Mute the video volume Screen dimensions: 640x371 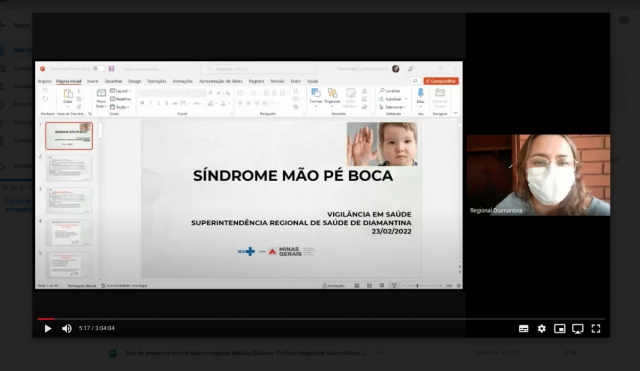click(x=67, y=329)
